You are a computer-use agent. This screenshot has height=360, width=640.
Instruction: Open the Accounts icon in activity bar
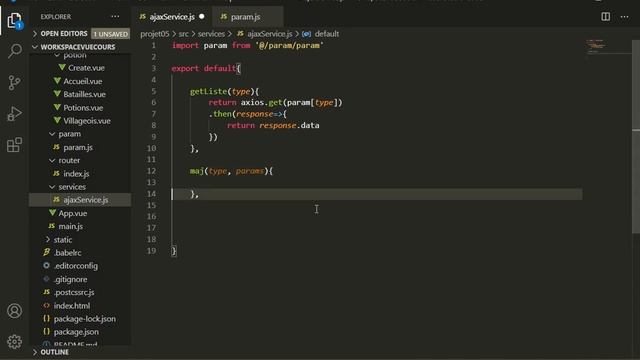point(15,311)
